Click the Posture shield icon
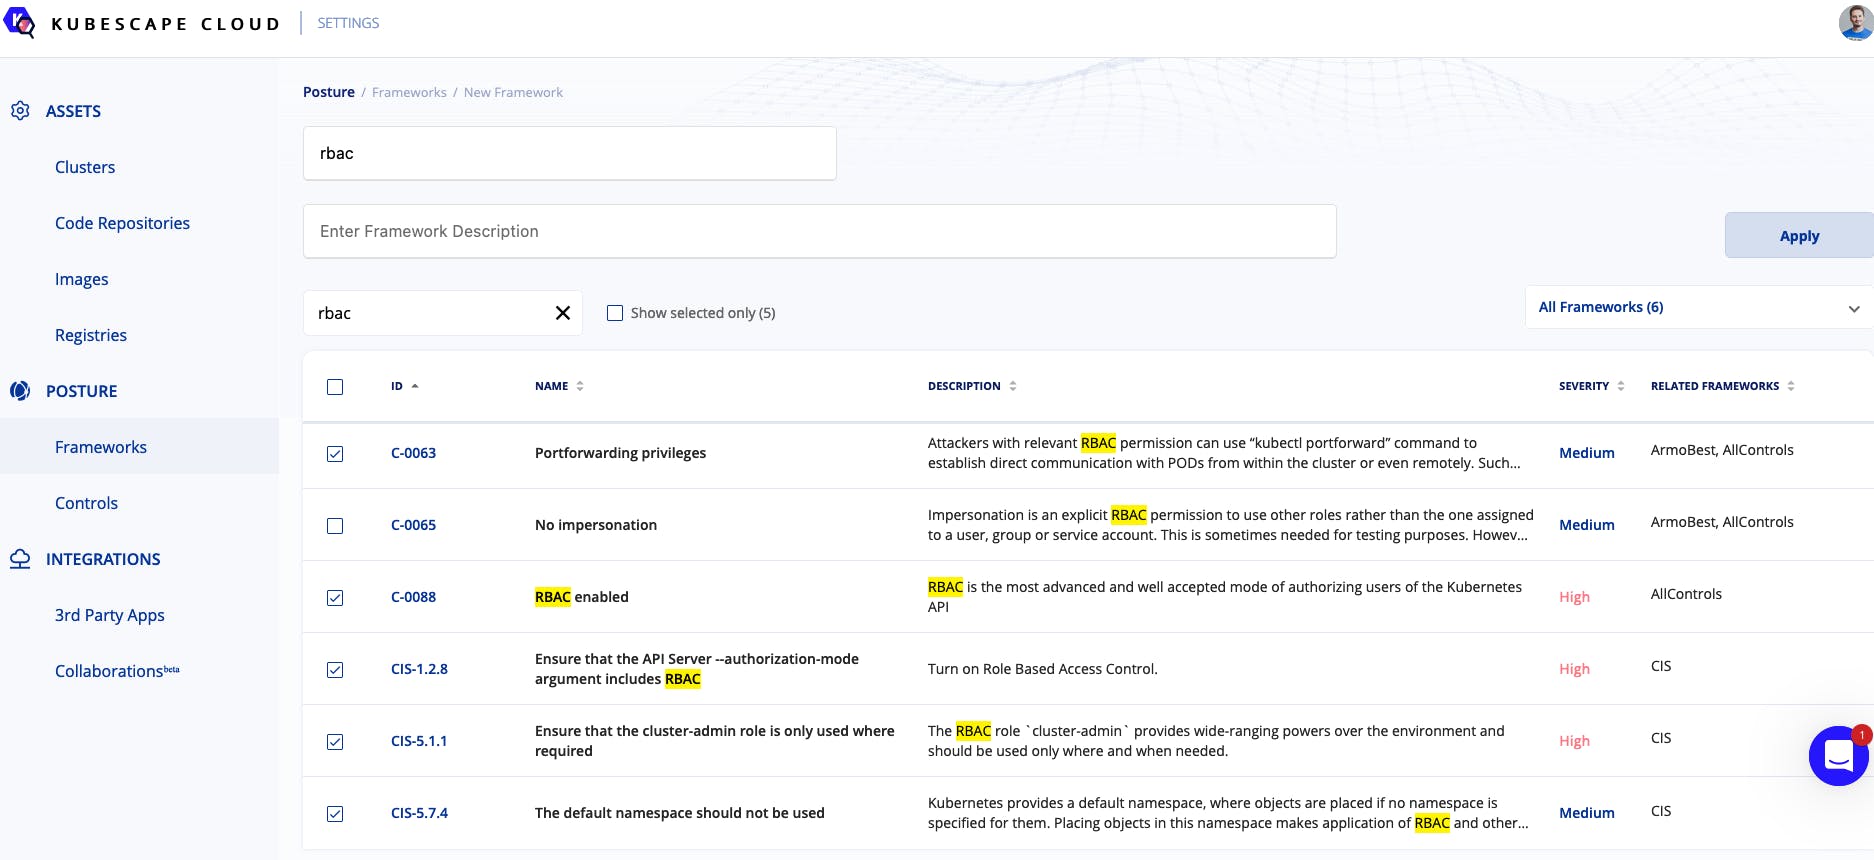Viewport: 1874px width, 860px height. click(x=20, y=391)
